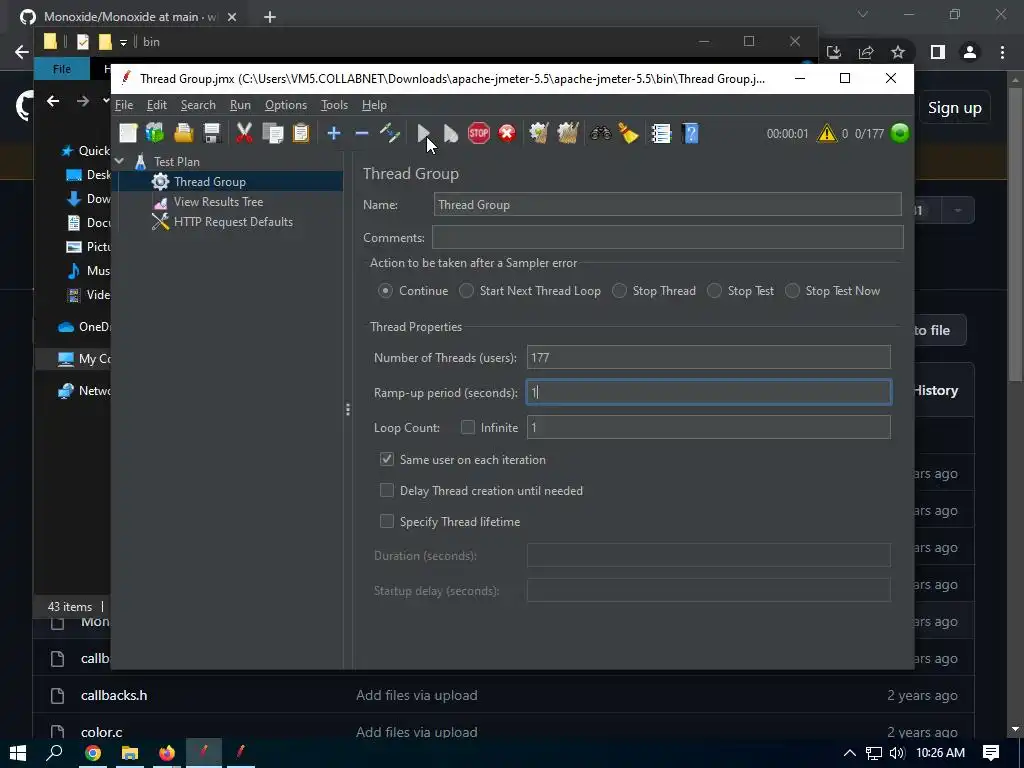This screenshot has width=1024, height=768.
Task: Click the Copy icon in toolbar
Action: pos(272,133)
